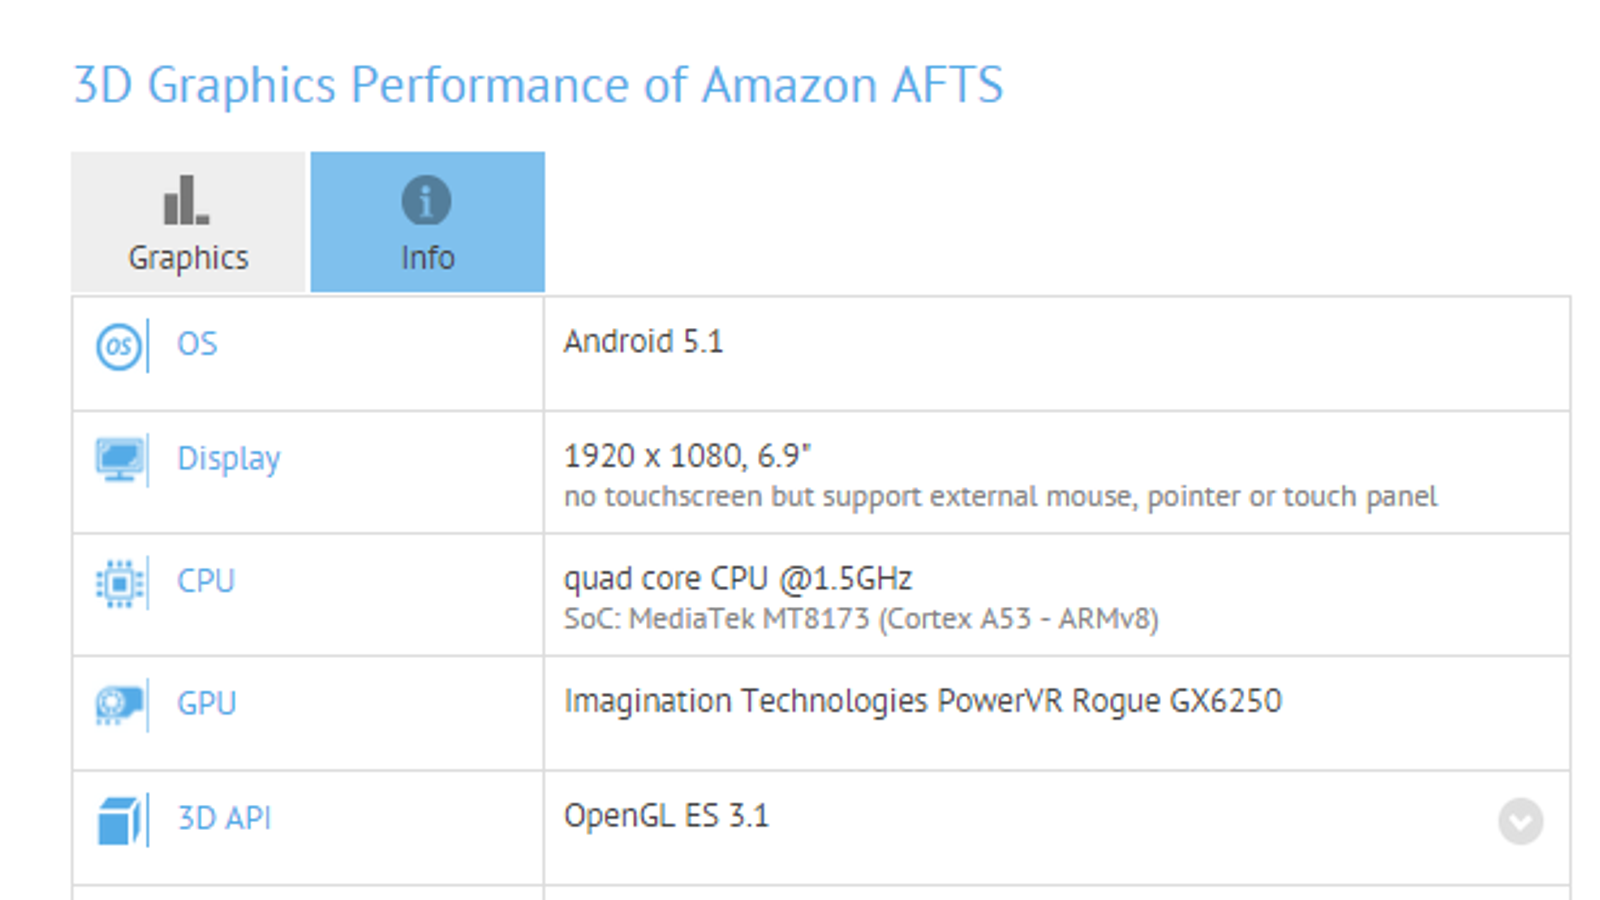Expand the OpenGL ES 3.1 details chevron
The image size is (1600, 900).
point(1520,821)
